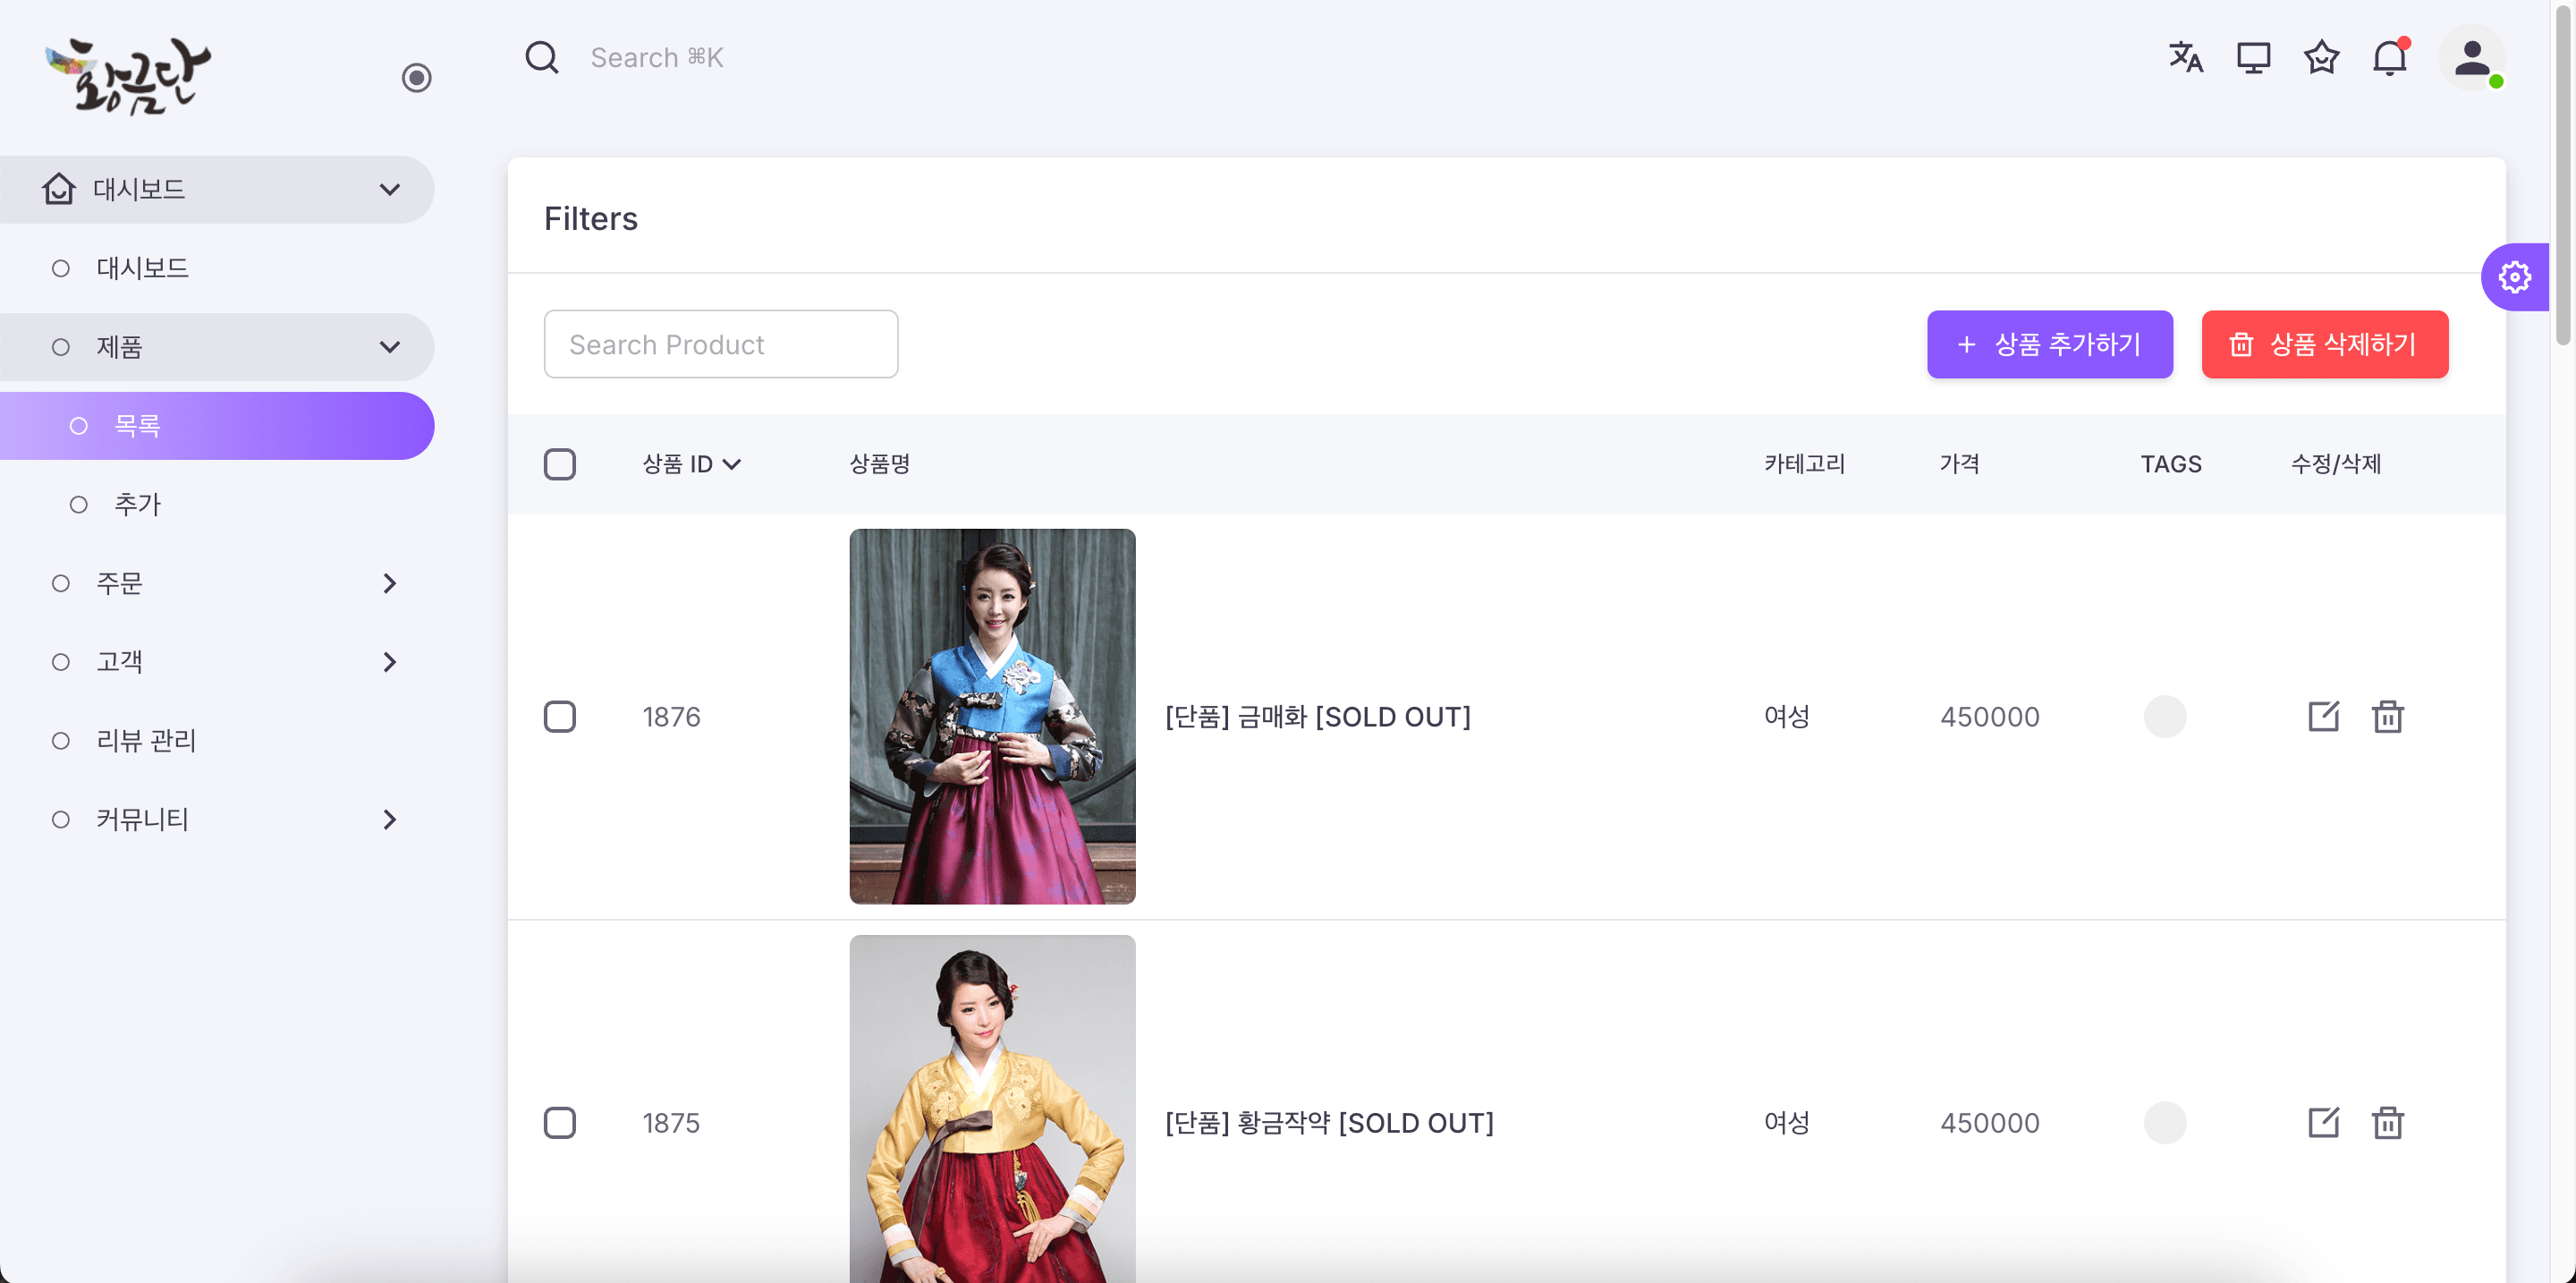Tick the checkbox for product 1876
The height and width of the screenshot is (1283, 2576).
pos(560,716)
